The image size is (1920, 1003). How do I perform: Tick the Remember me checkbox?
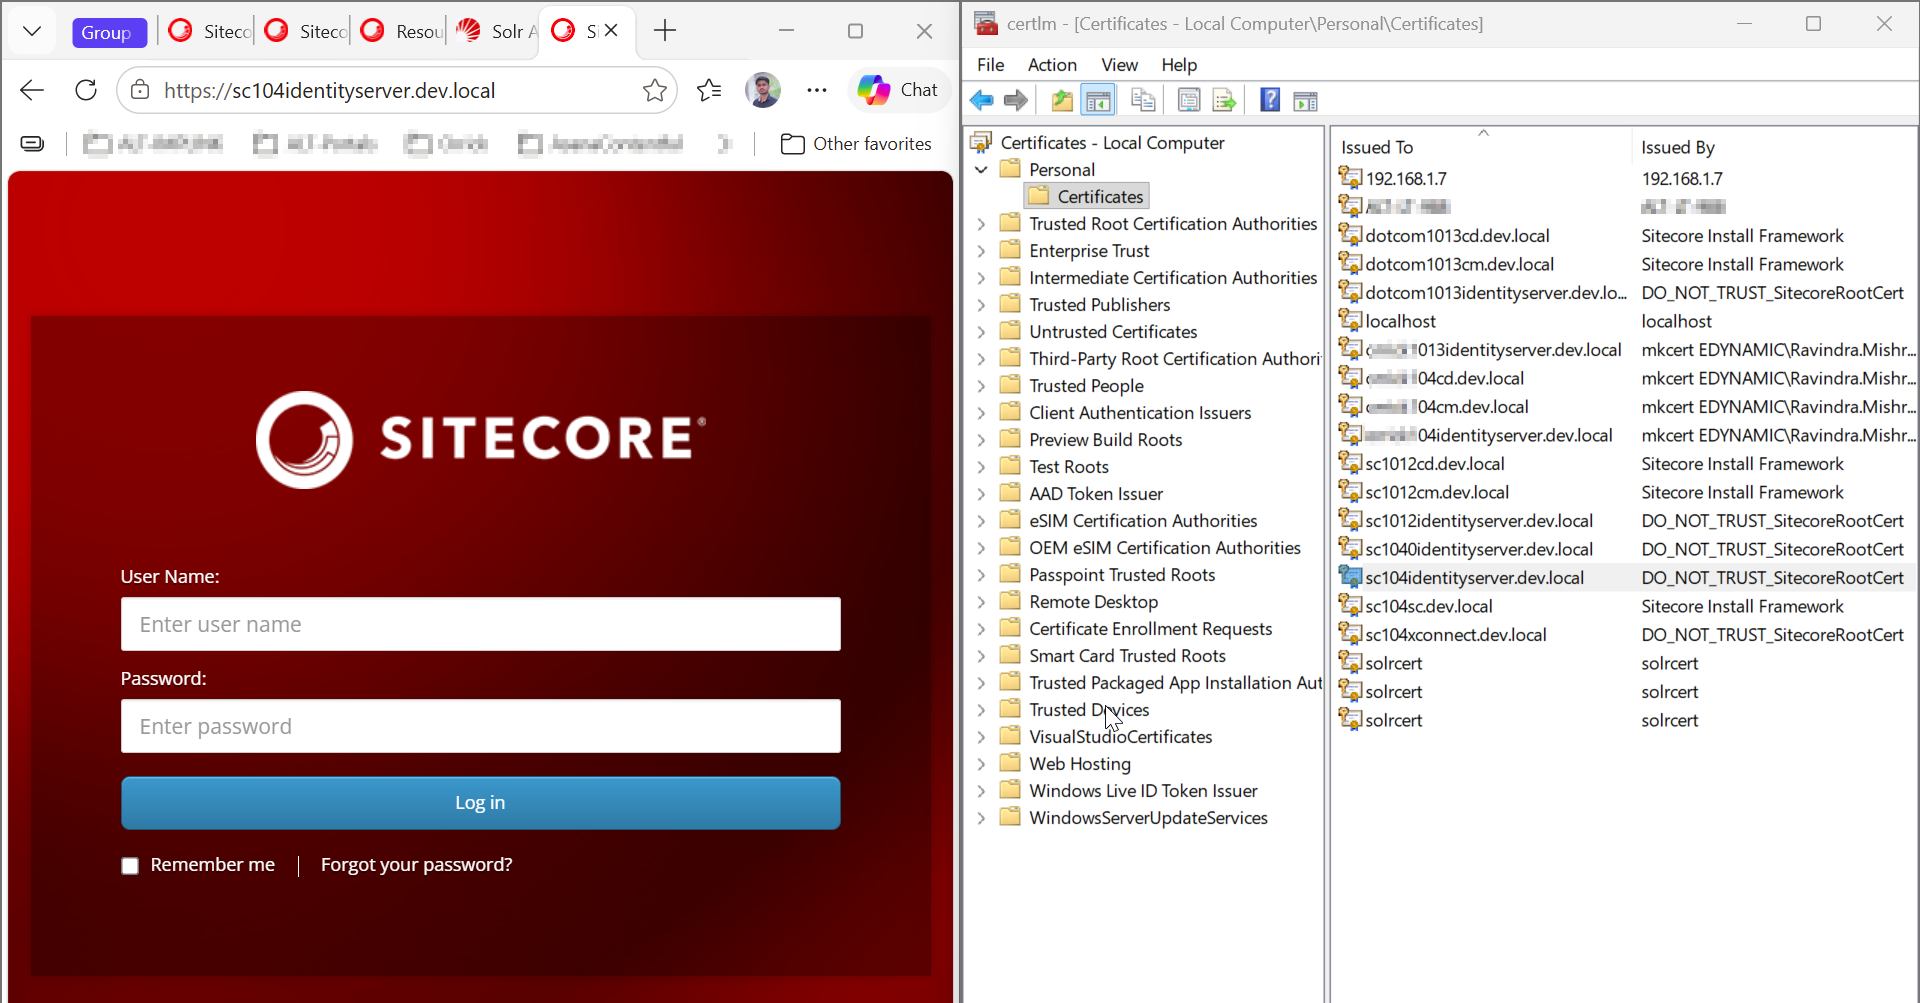pyautogui.click(x=130, y=866)
